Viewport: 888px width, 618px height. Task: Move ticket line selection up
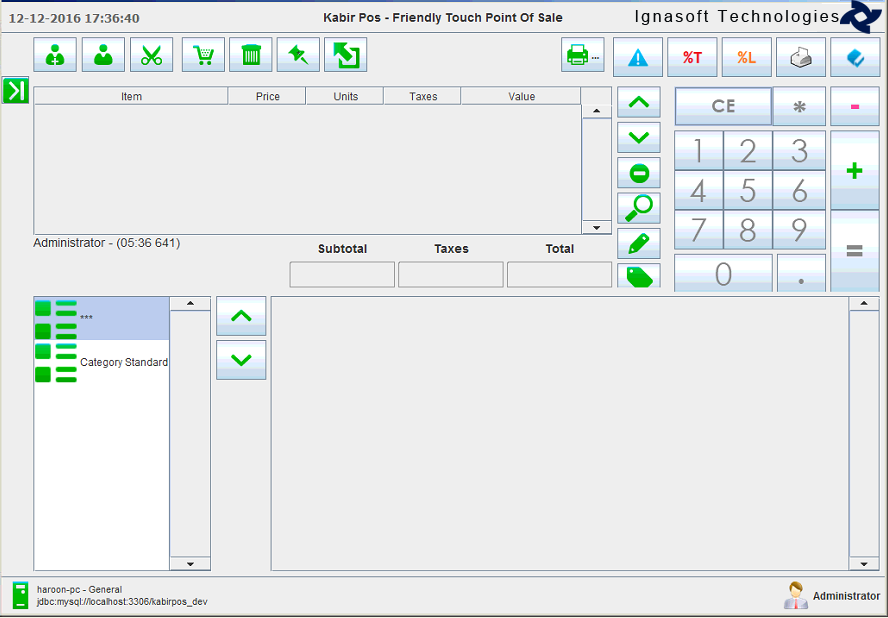pos(639,103)
